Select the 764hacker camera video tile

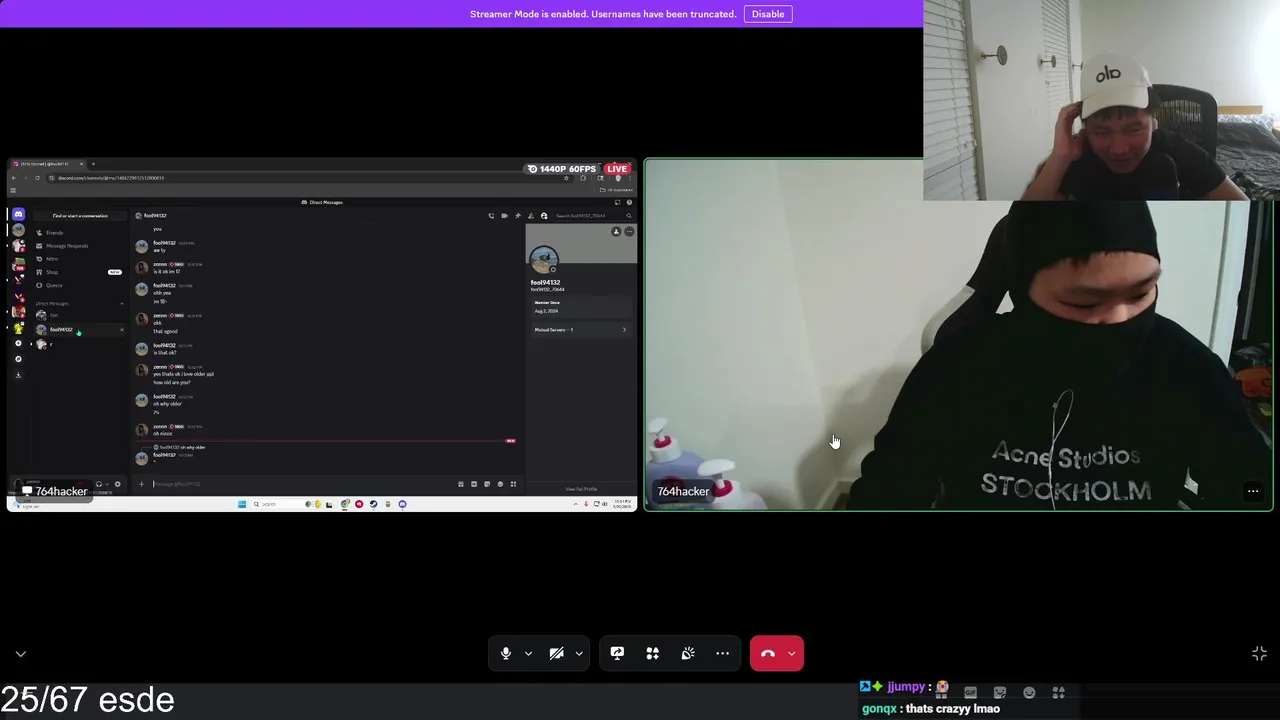click(x=958, y=335)
